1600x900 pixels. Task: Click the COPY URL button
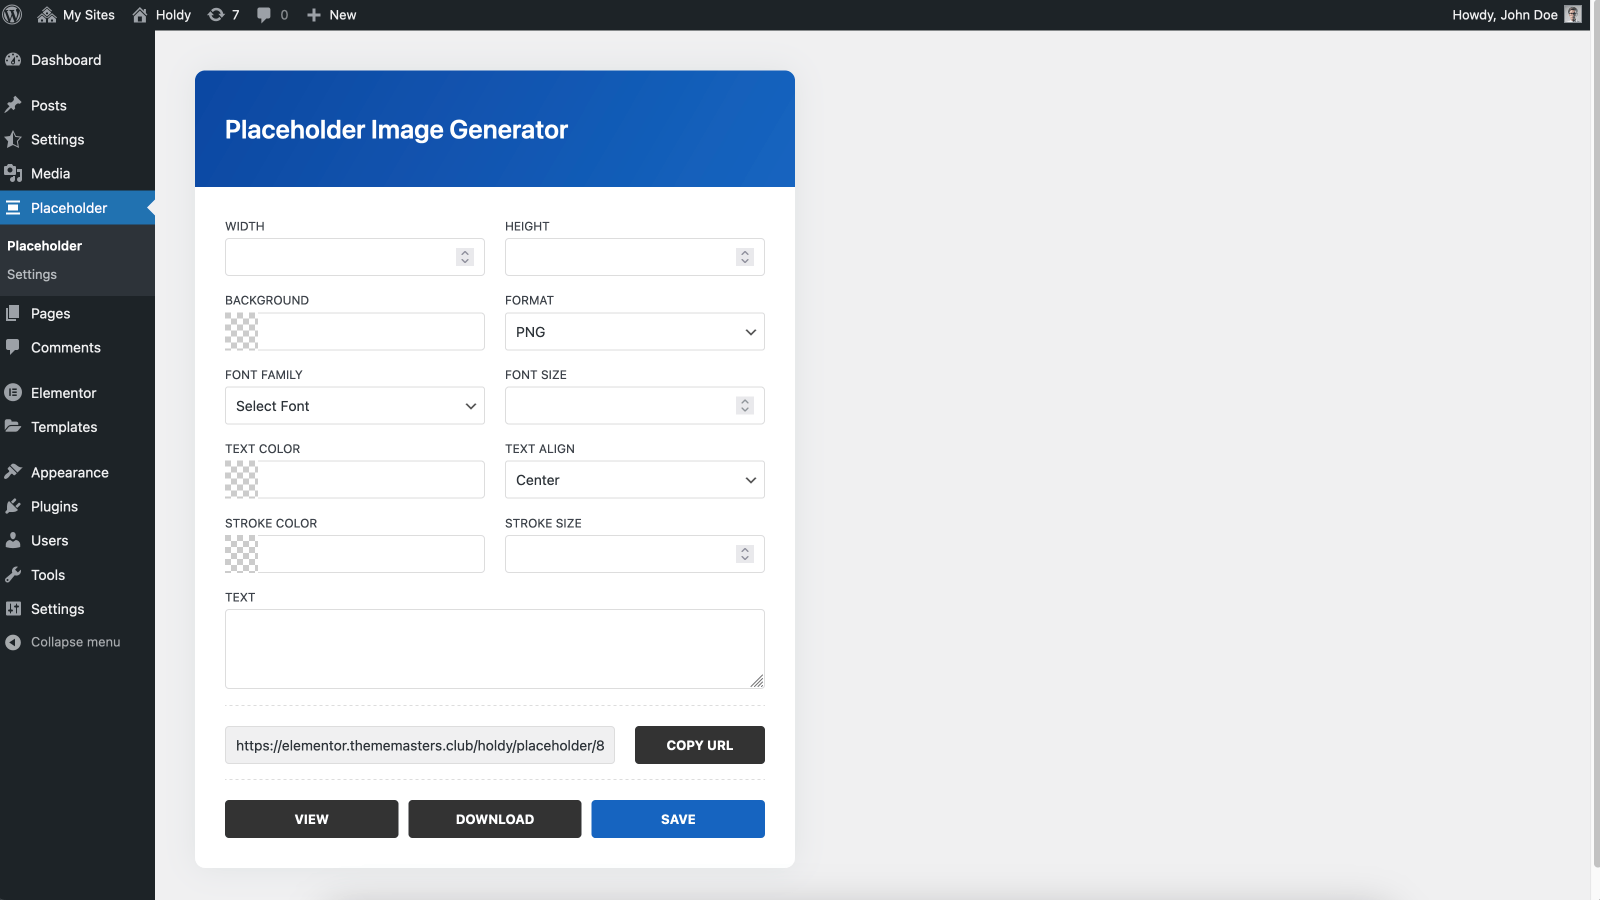pyautogui.click(x=699, y=744)
